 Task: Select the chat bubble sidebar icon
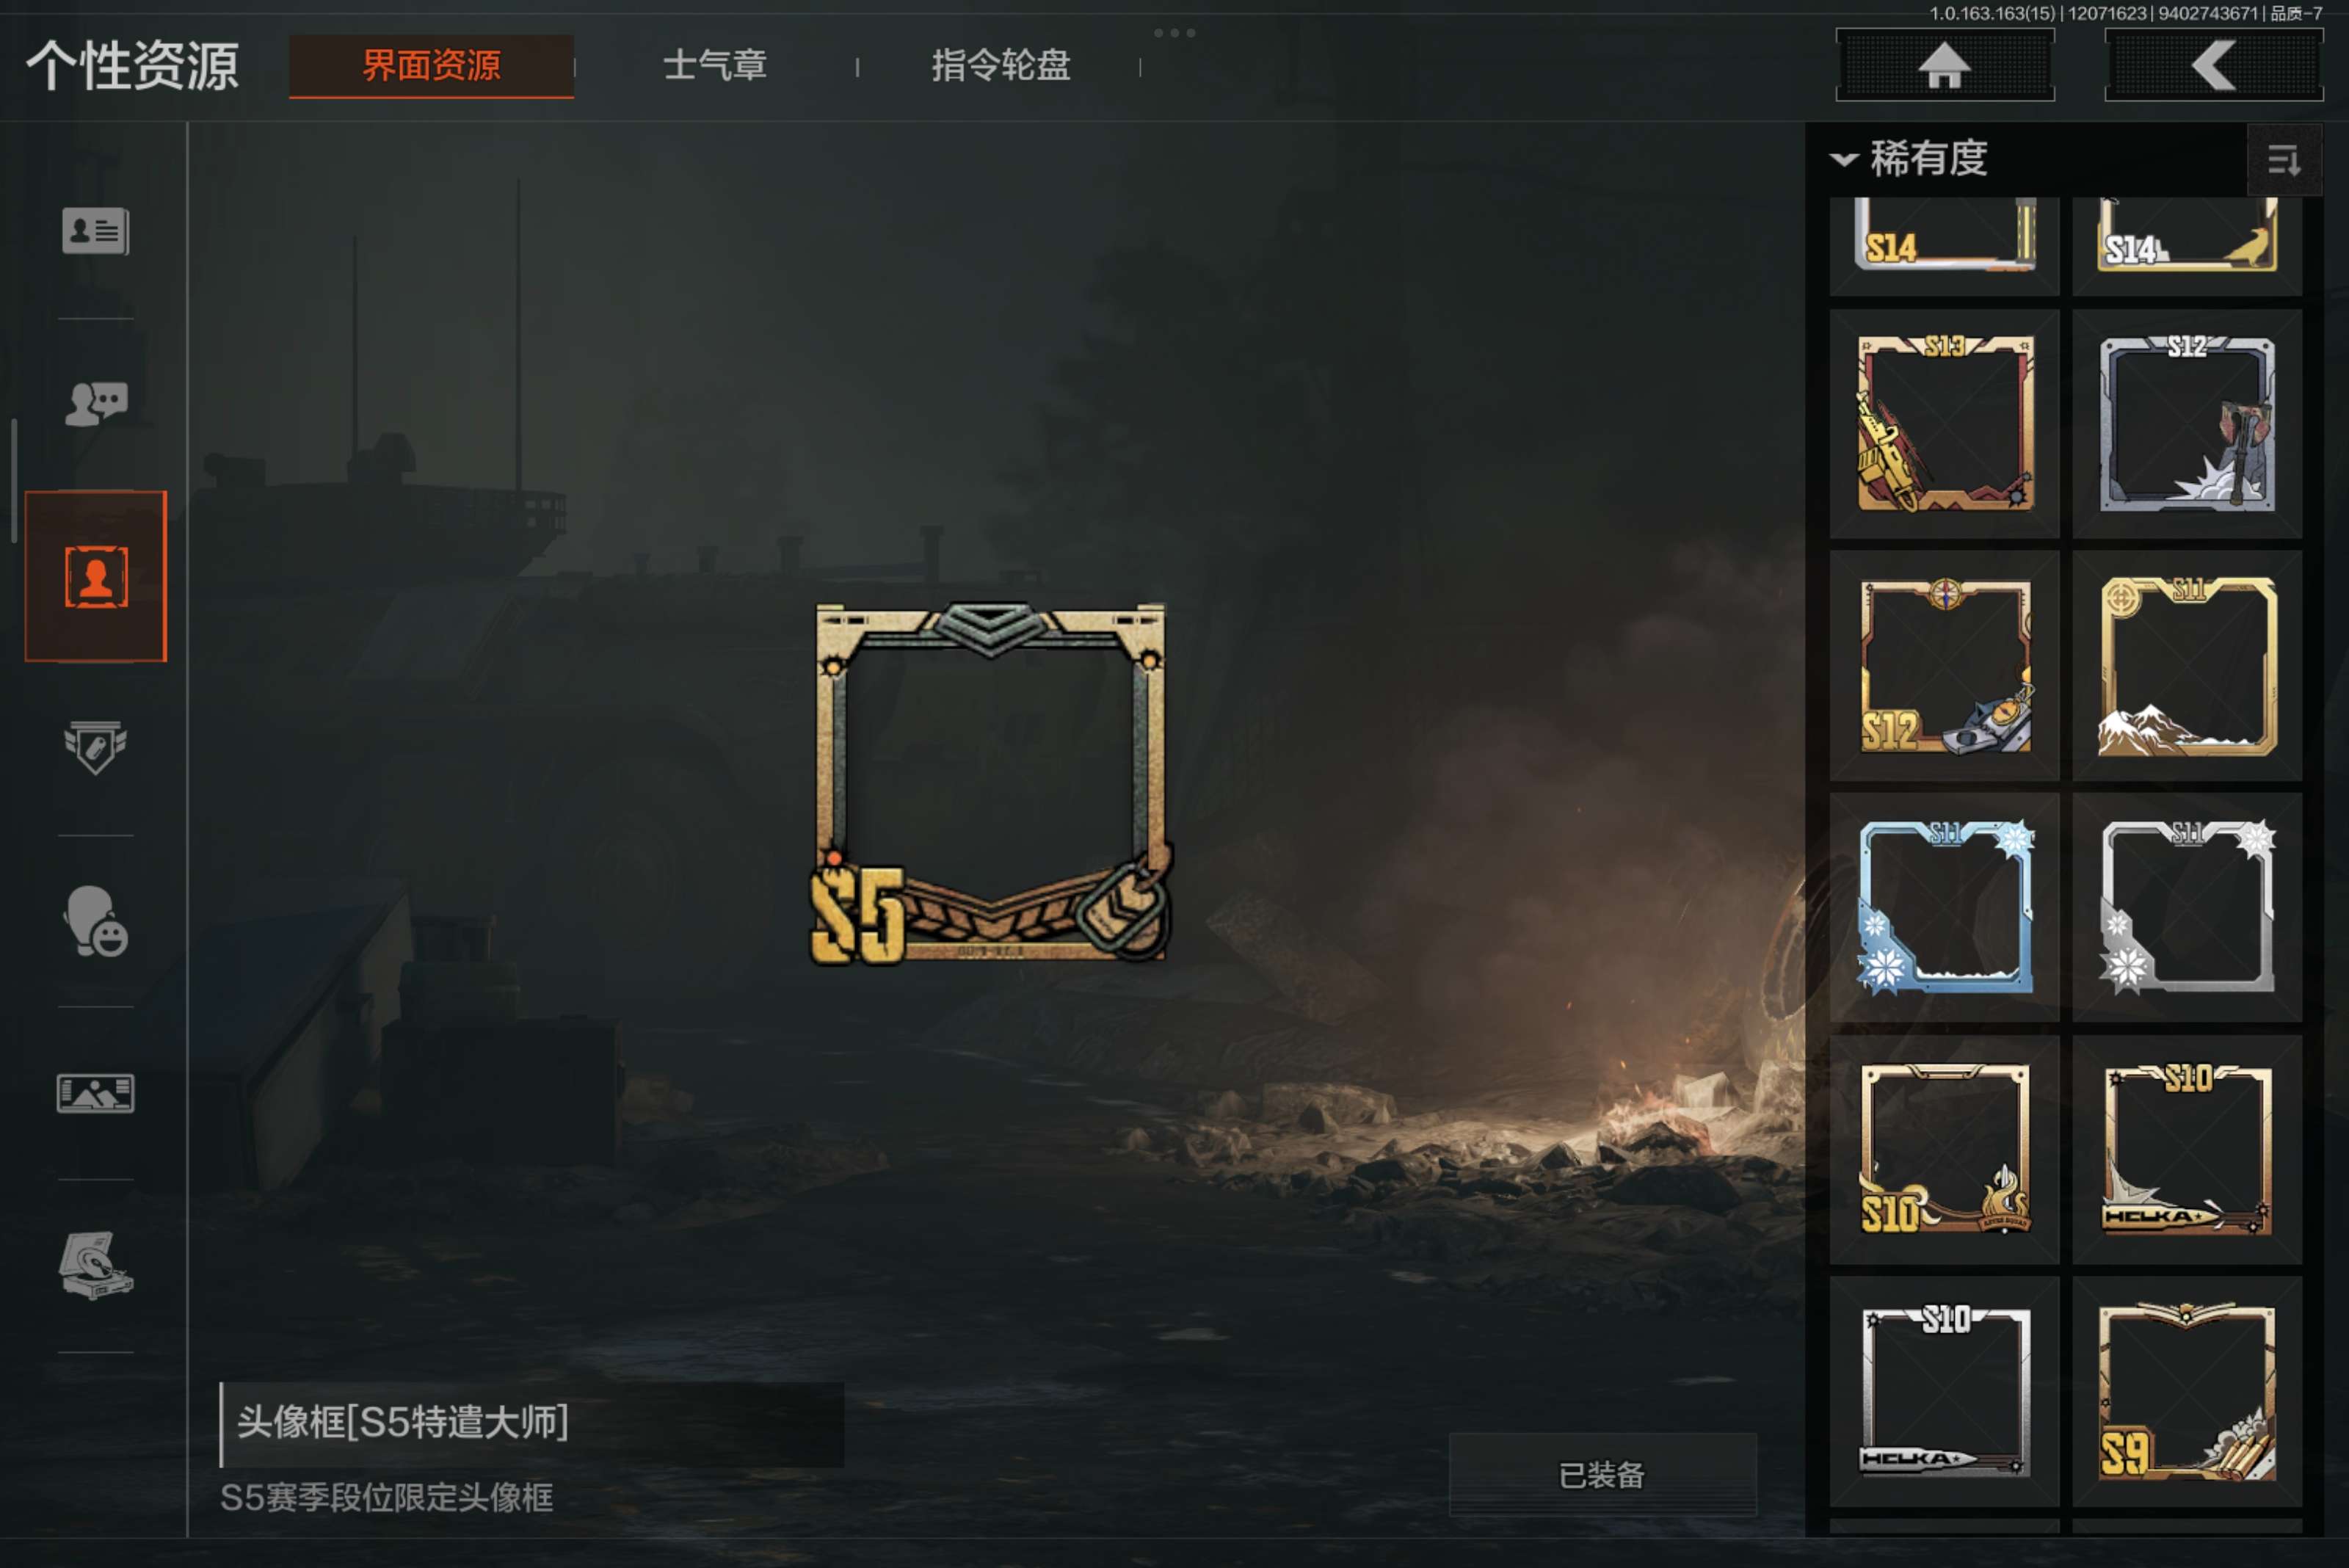coord(95,403)
